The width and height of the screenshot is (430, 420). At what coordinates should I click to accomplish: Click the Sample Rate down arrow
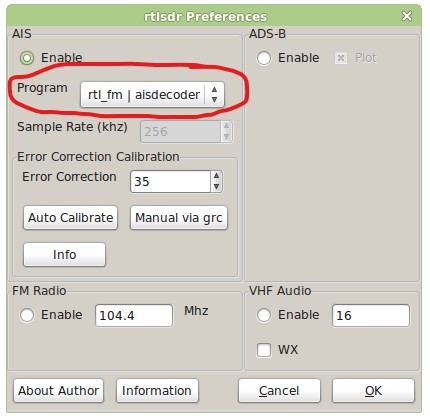click(x=226, y=137)
